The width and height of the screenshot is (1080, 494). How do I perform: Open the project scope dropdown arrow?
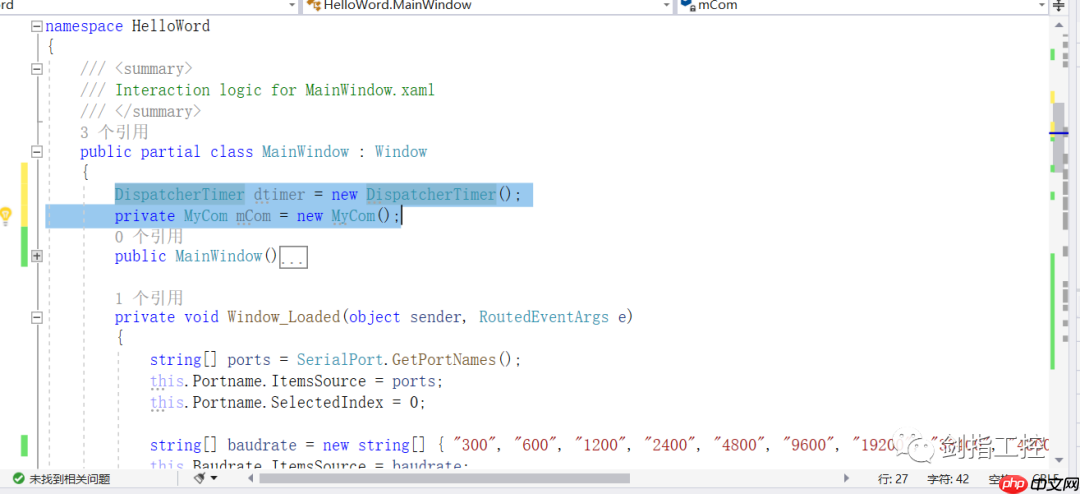(x=293, y=6)
